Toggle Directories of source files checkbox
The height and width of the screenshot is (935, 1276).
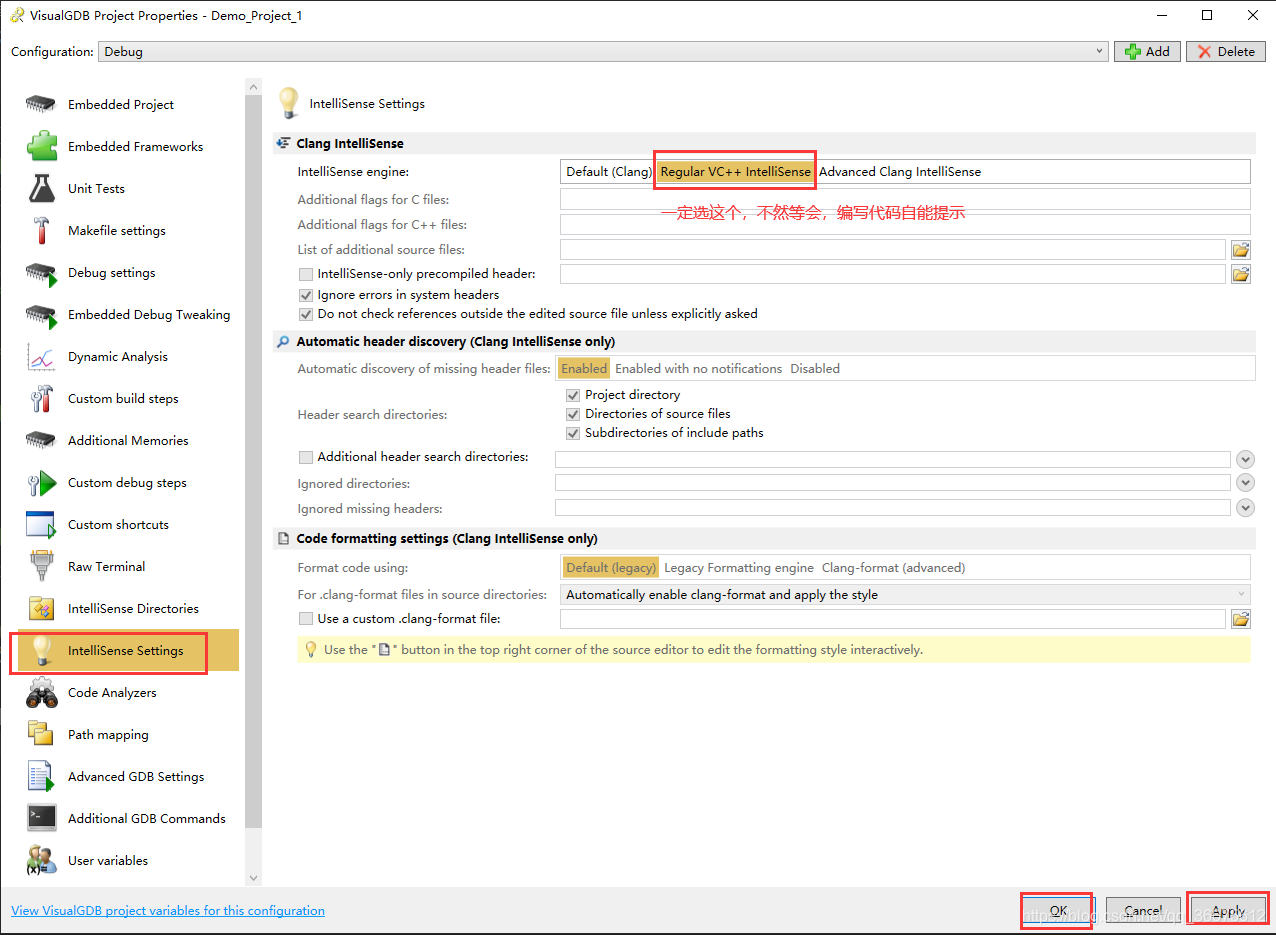[x=573, y=414]
